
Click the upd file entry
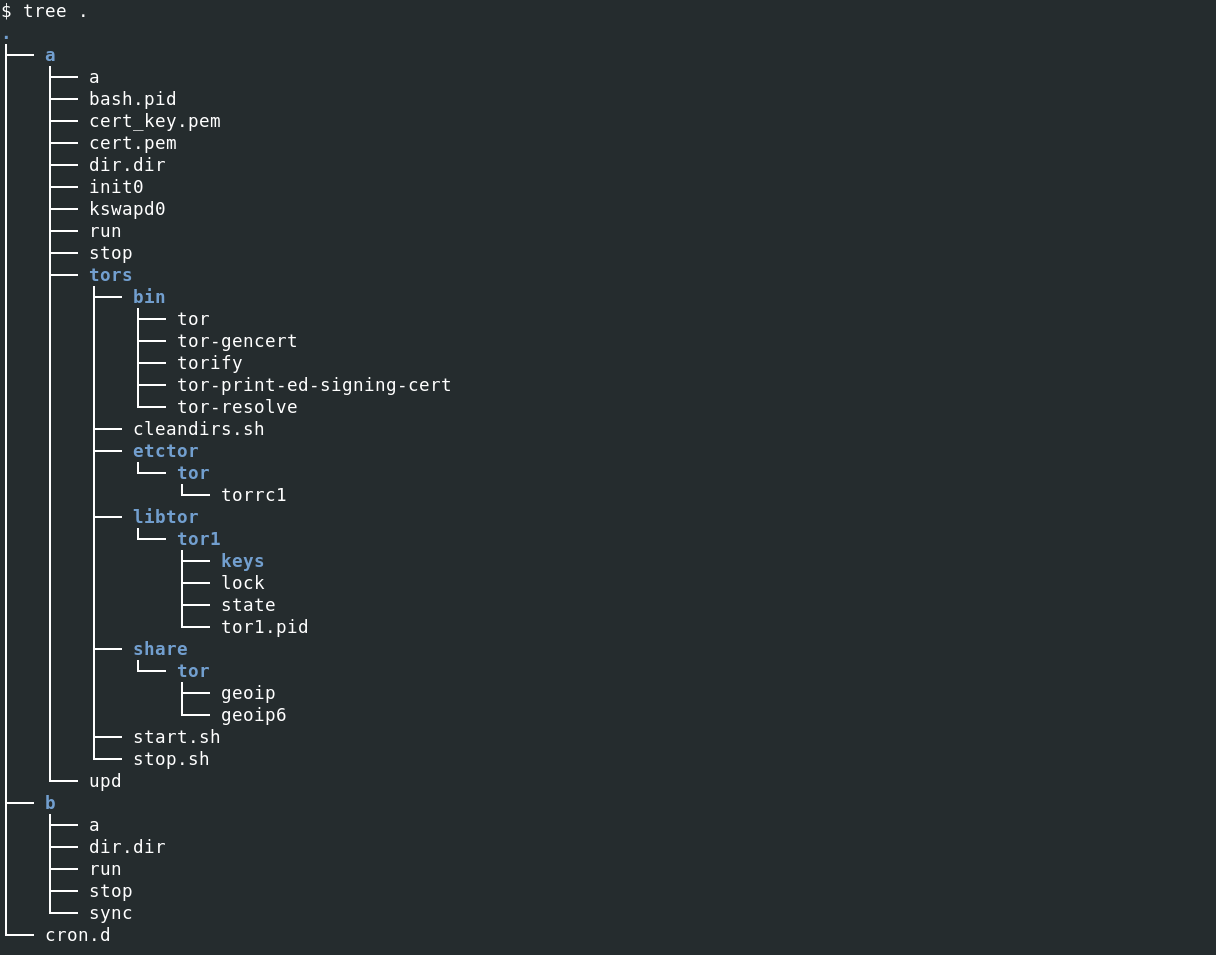[105, 781]
